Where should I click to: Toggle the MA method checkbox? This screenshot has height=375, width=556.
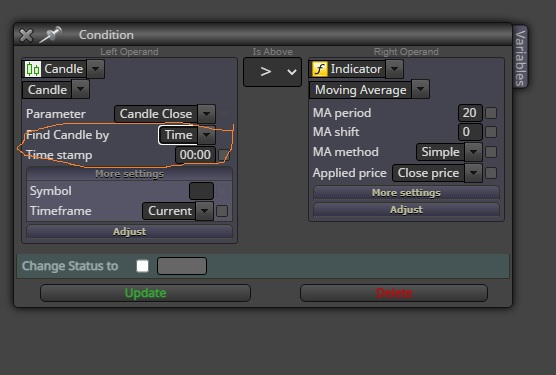(491, 152)
